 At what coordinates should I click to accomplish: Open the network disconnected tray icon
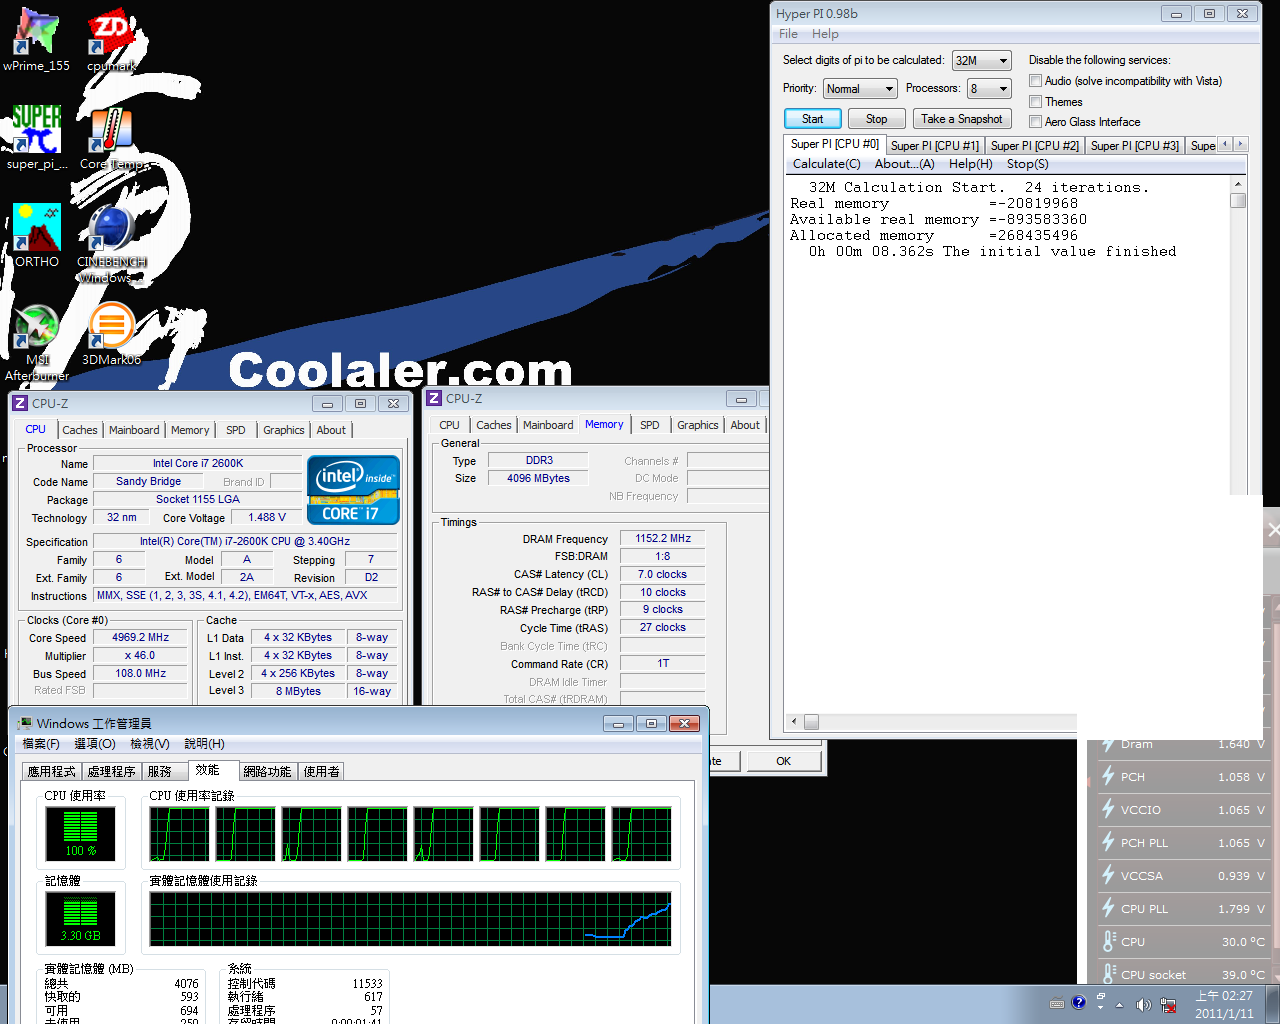click(1167, 1004)
